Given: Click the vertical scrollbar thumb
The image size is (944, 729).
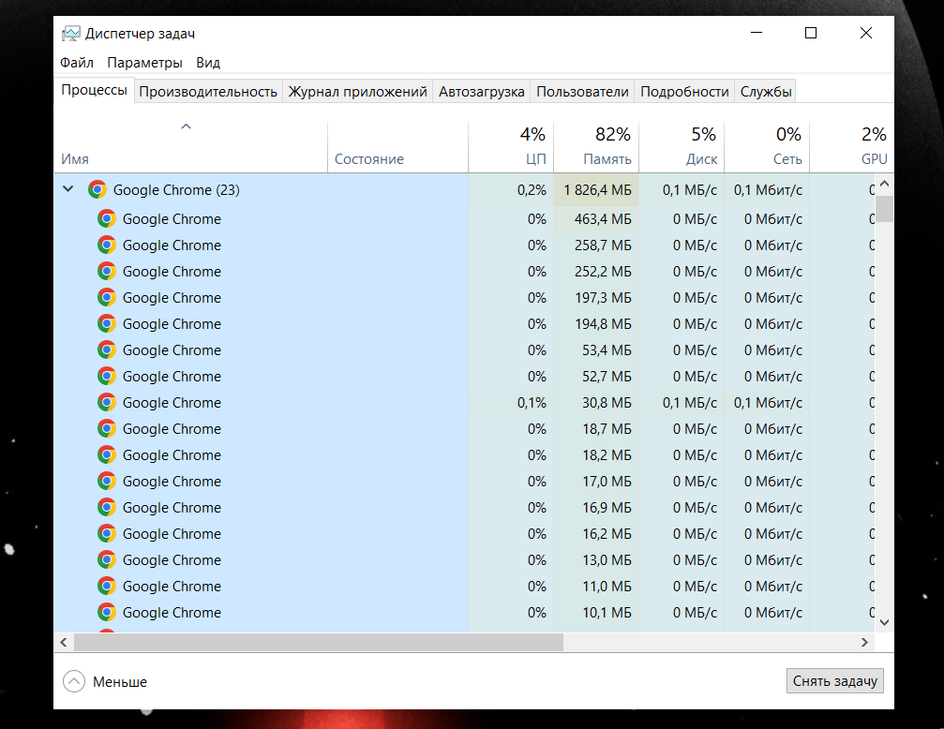Looking at the screenshot, I should 884,208.
